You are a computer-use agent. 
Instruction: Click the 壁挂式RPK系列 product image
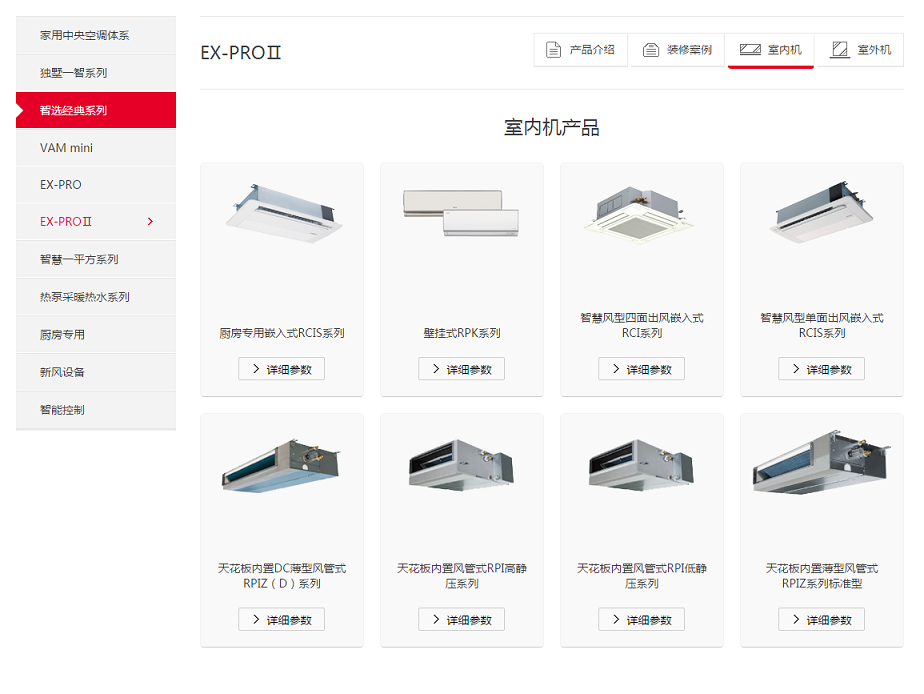(461, 213)
